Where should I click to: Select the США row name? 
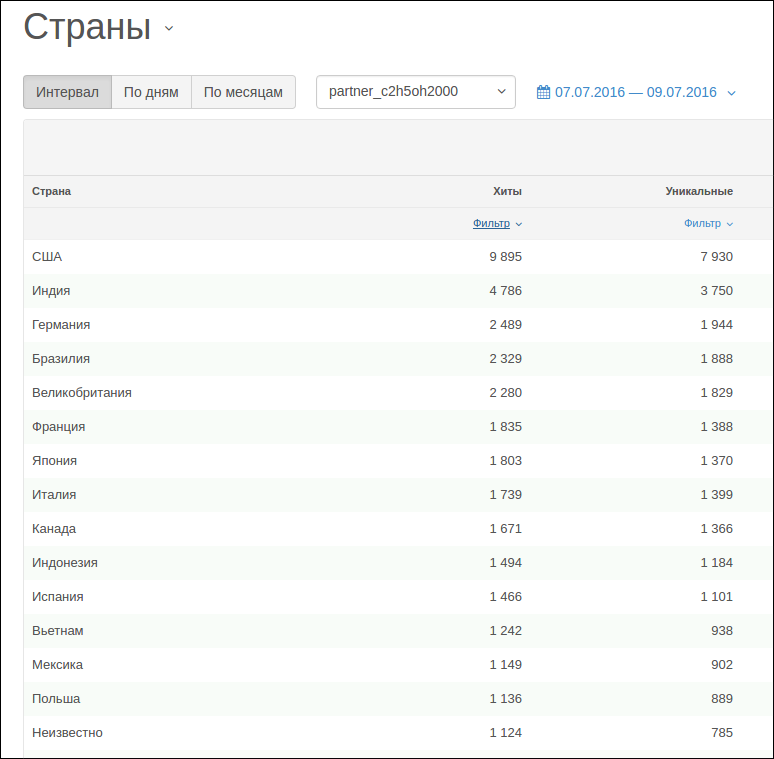point(47,257)
